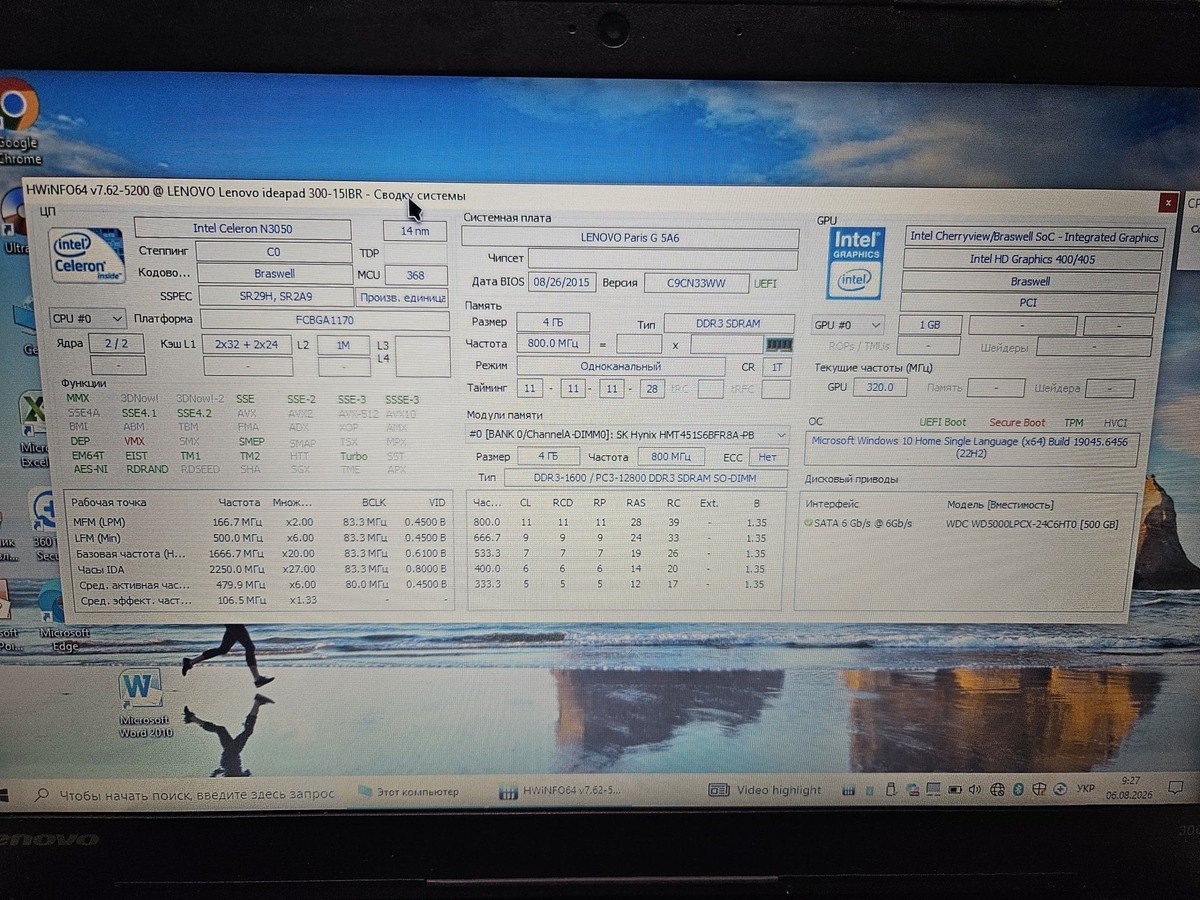Click the Произв. единица button
This screenshot has height=900, width=1200.
tap(403, 297)
